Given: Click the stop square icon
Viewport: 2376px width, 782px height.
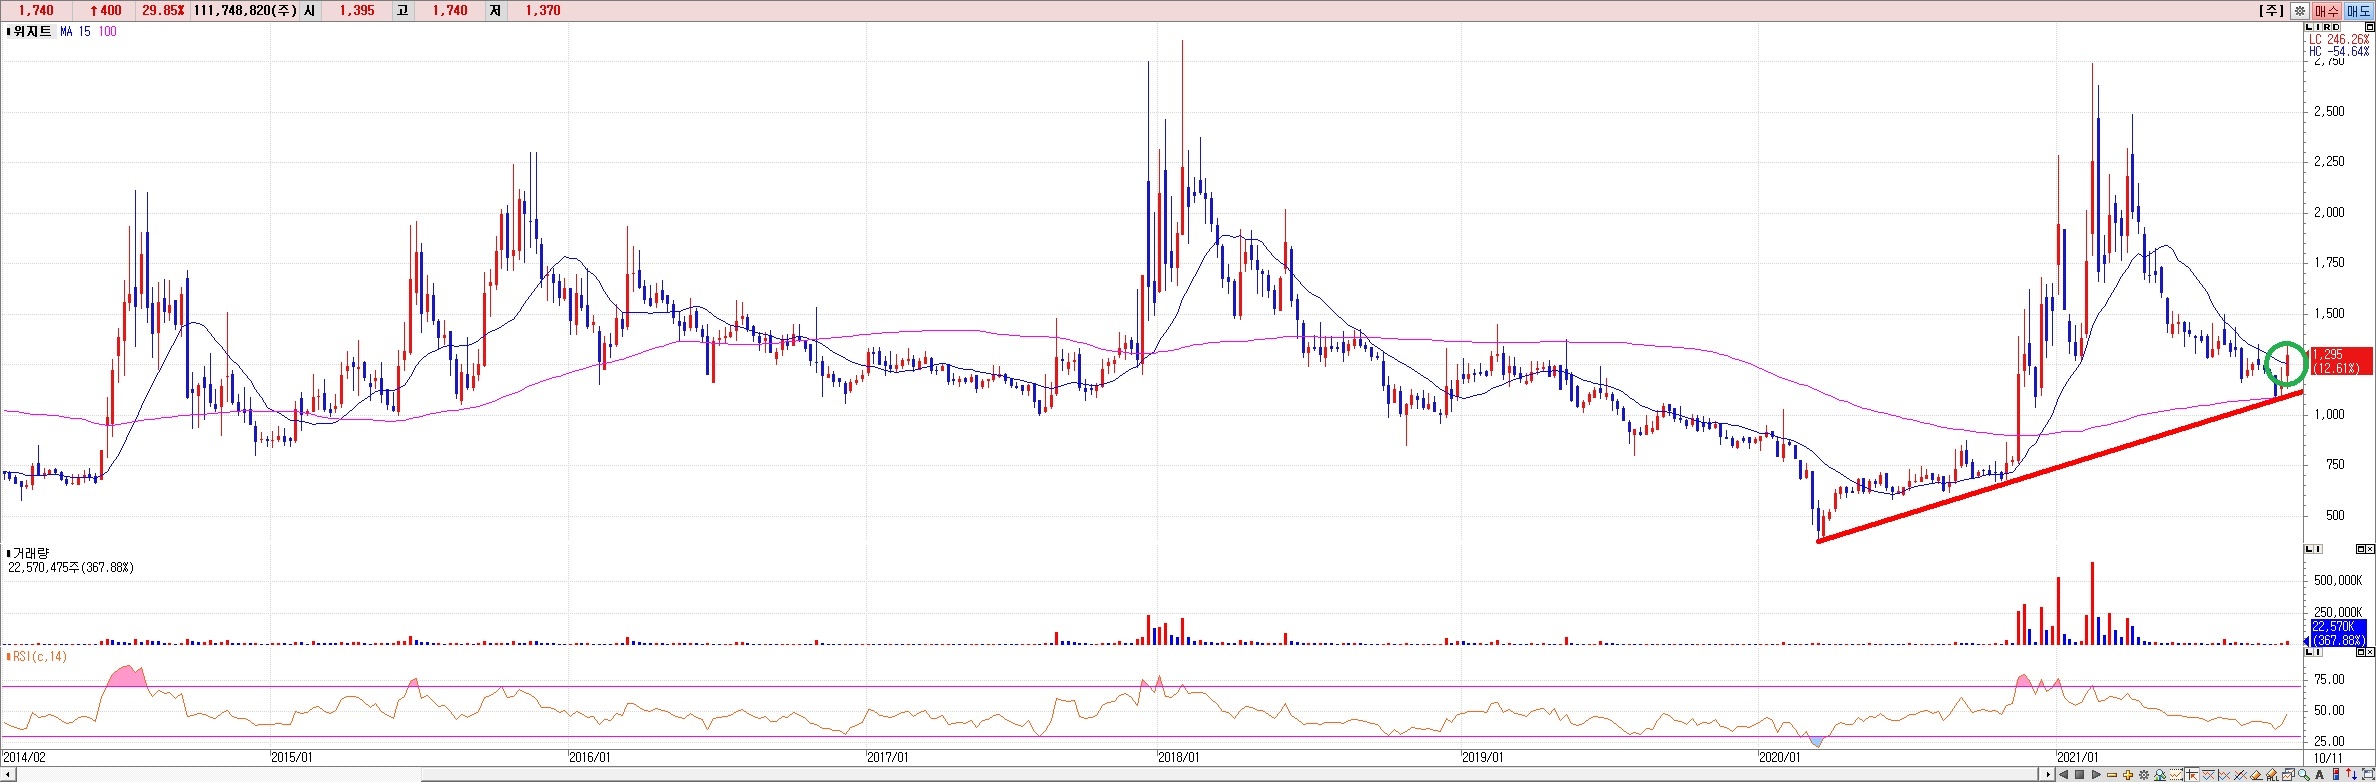Looking at the screenshot, I should (2079, 774).
